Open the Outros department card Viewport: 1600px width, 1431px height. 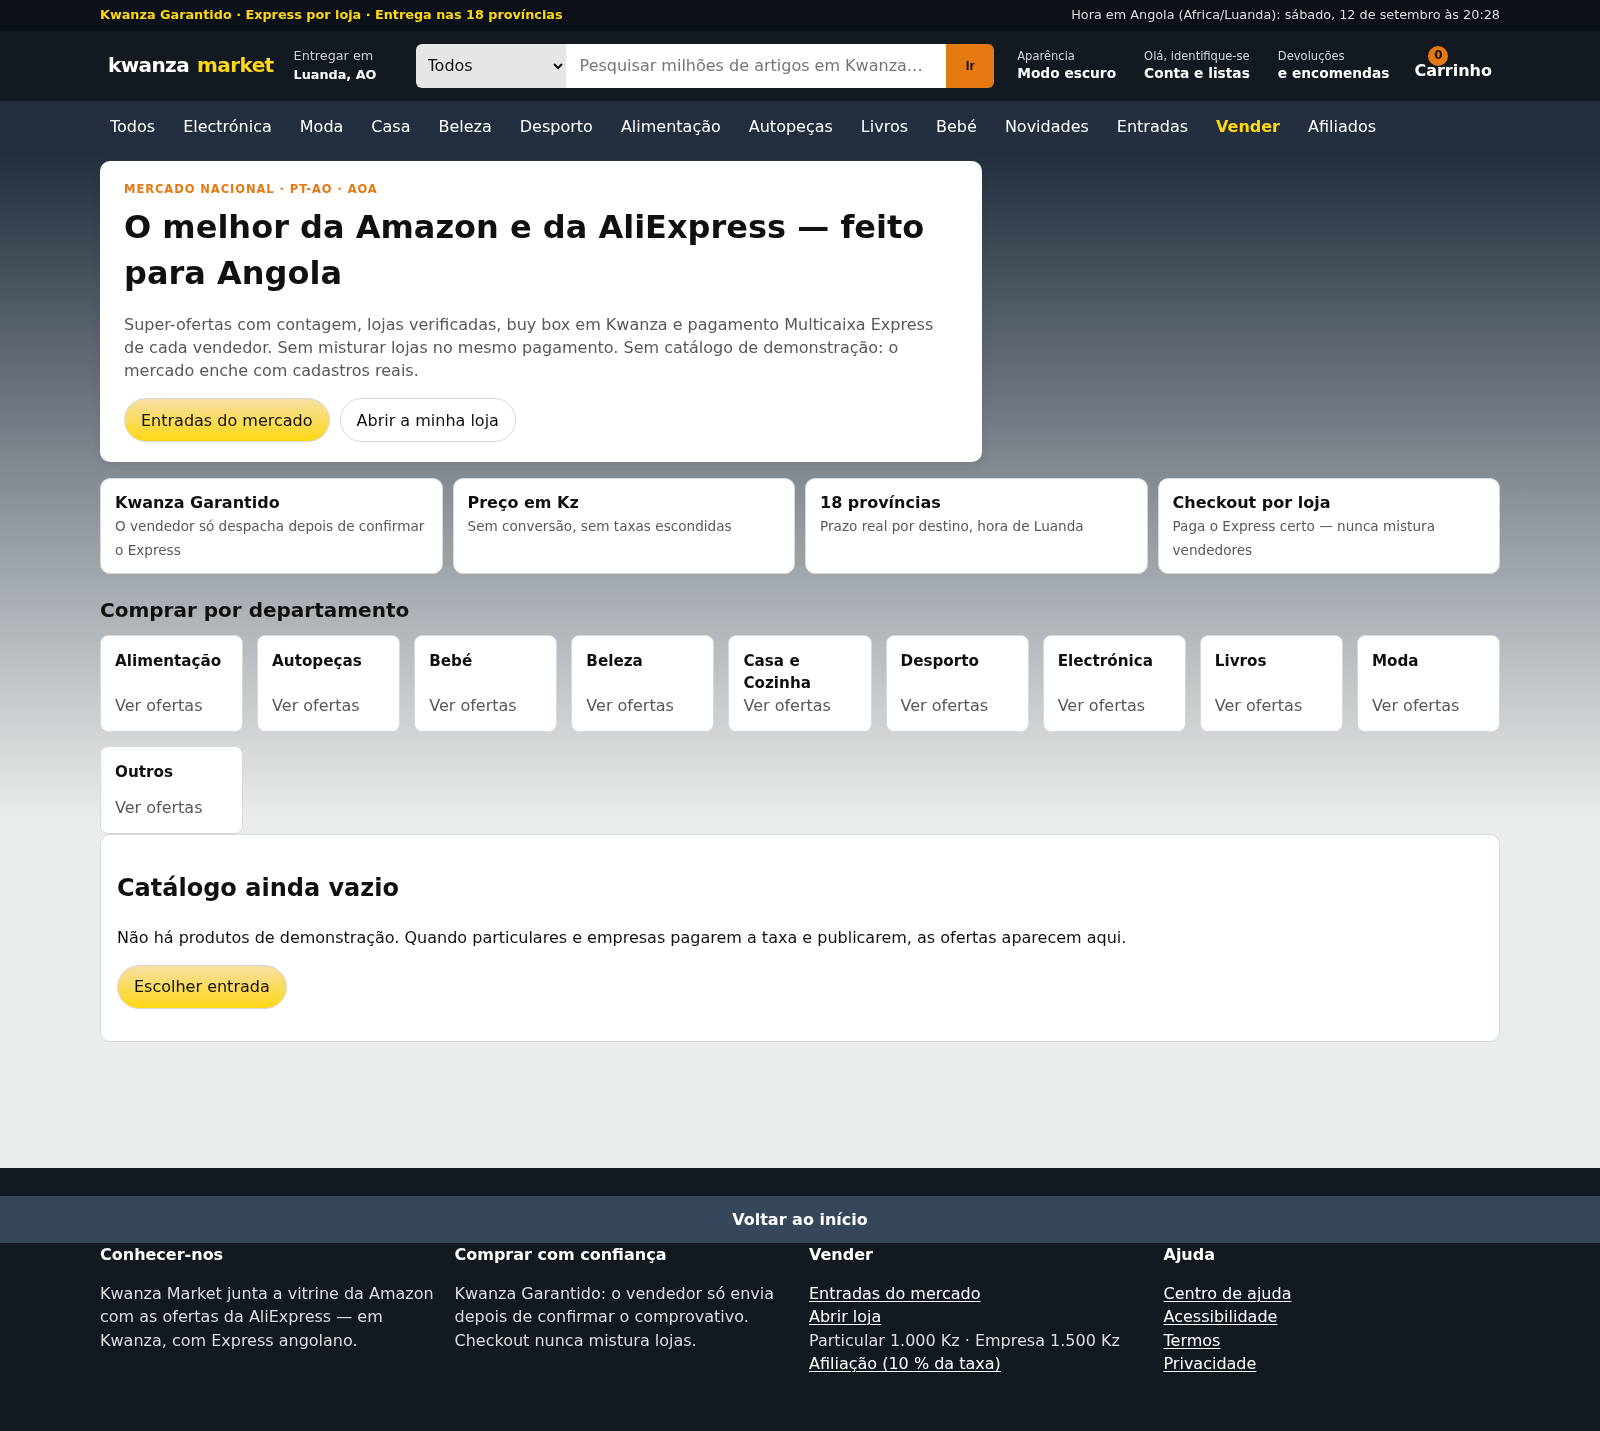[171, 789]
